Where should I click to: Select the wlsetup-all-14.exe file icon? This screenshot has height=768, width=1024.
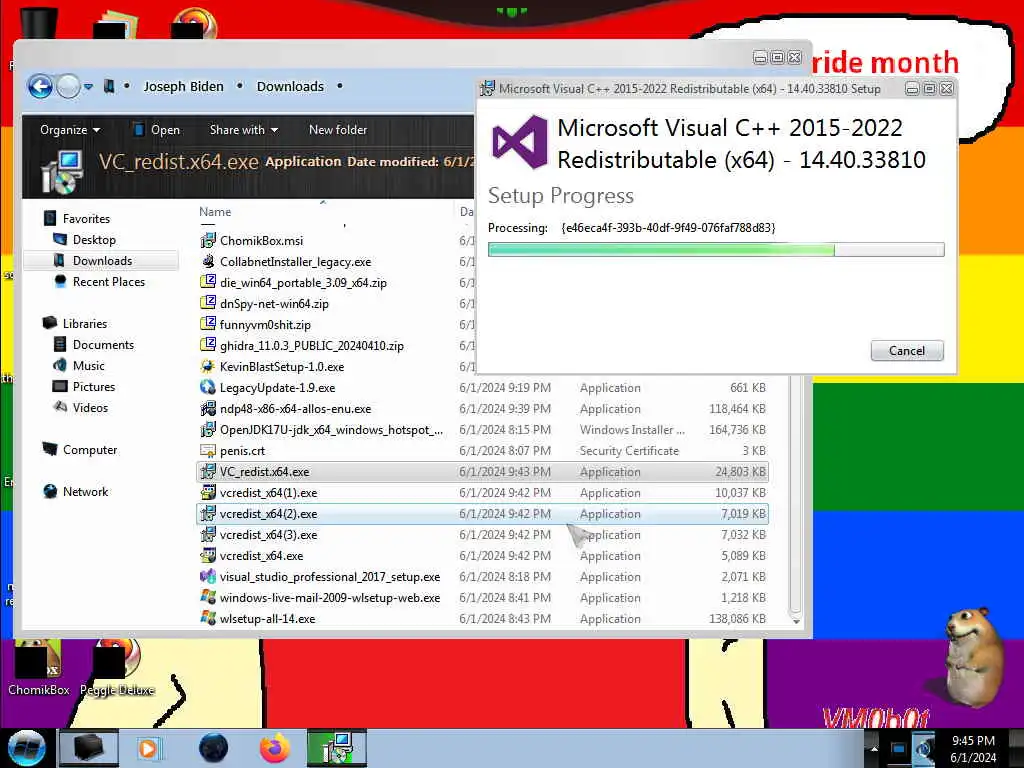click(208, 618)
